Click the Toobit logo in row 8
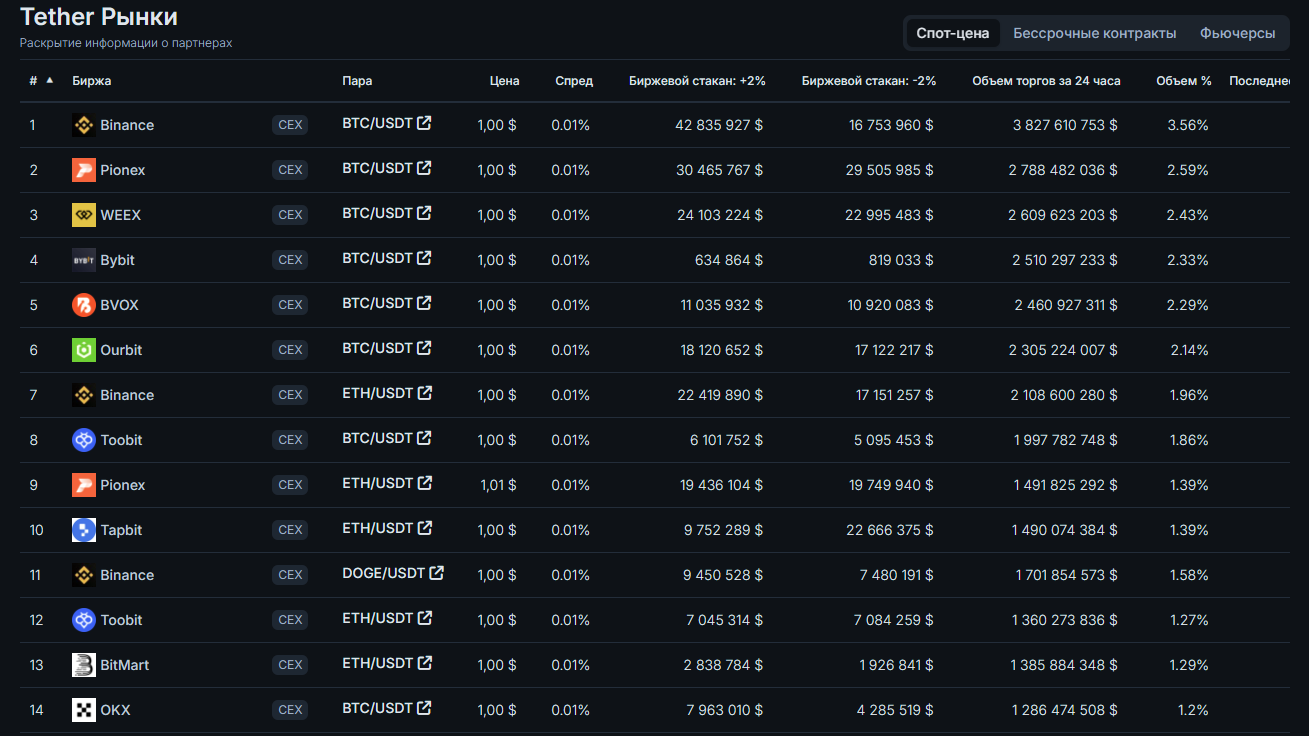The height and width of the screenshot is (736, 1309). coord(84,440)
